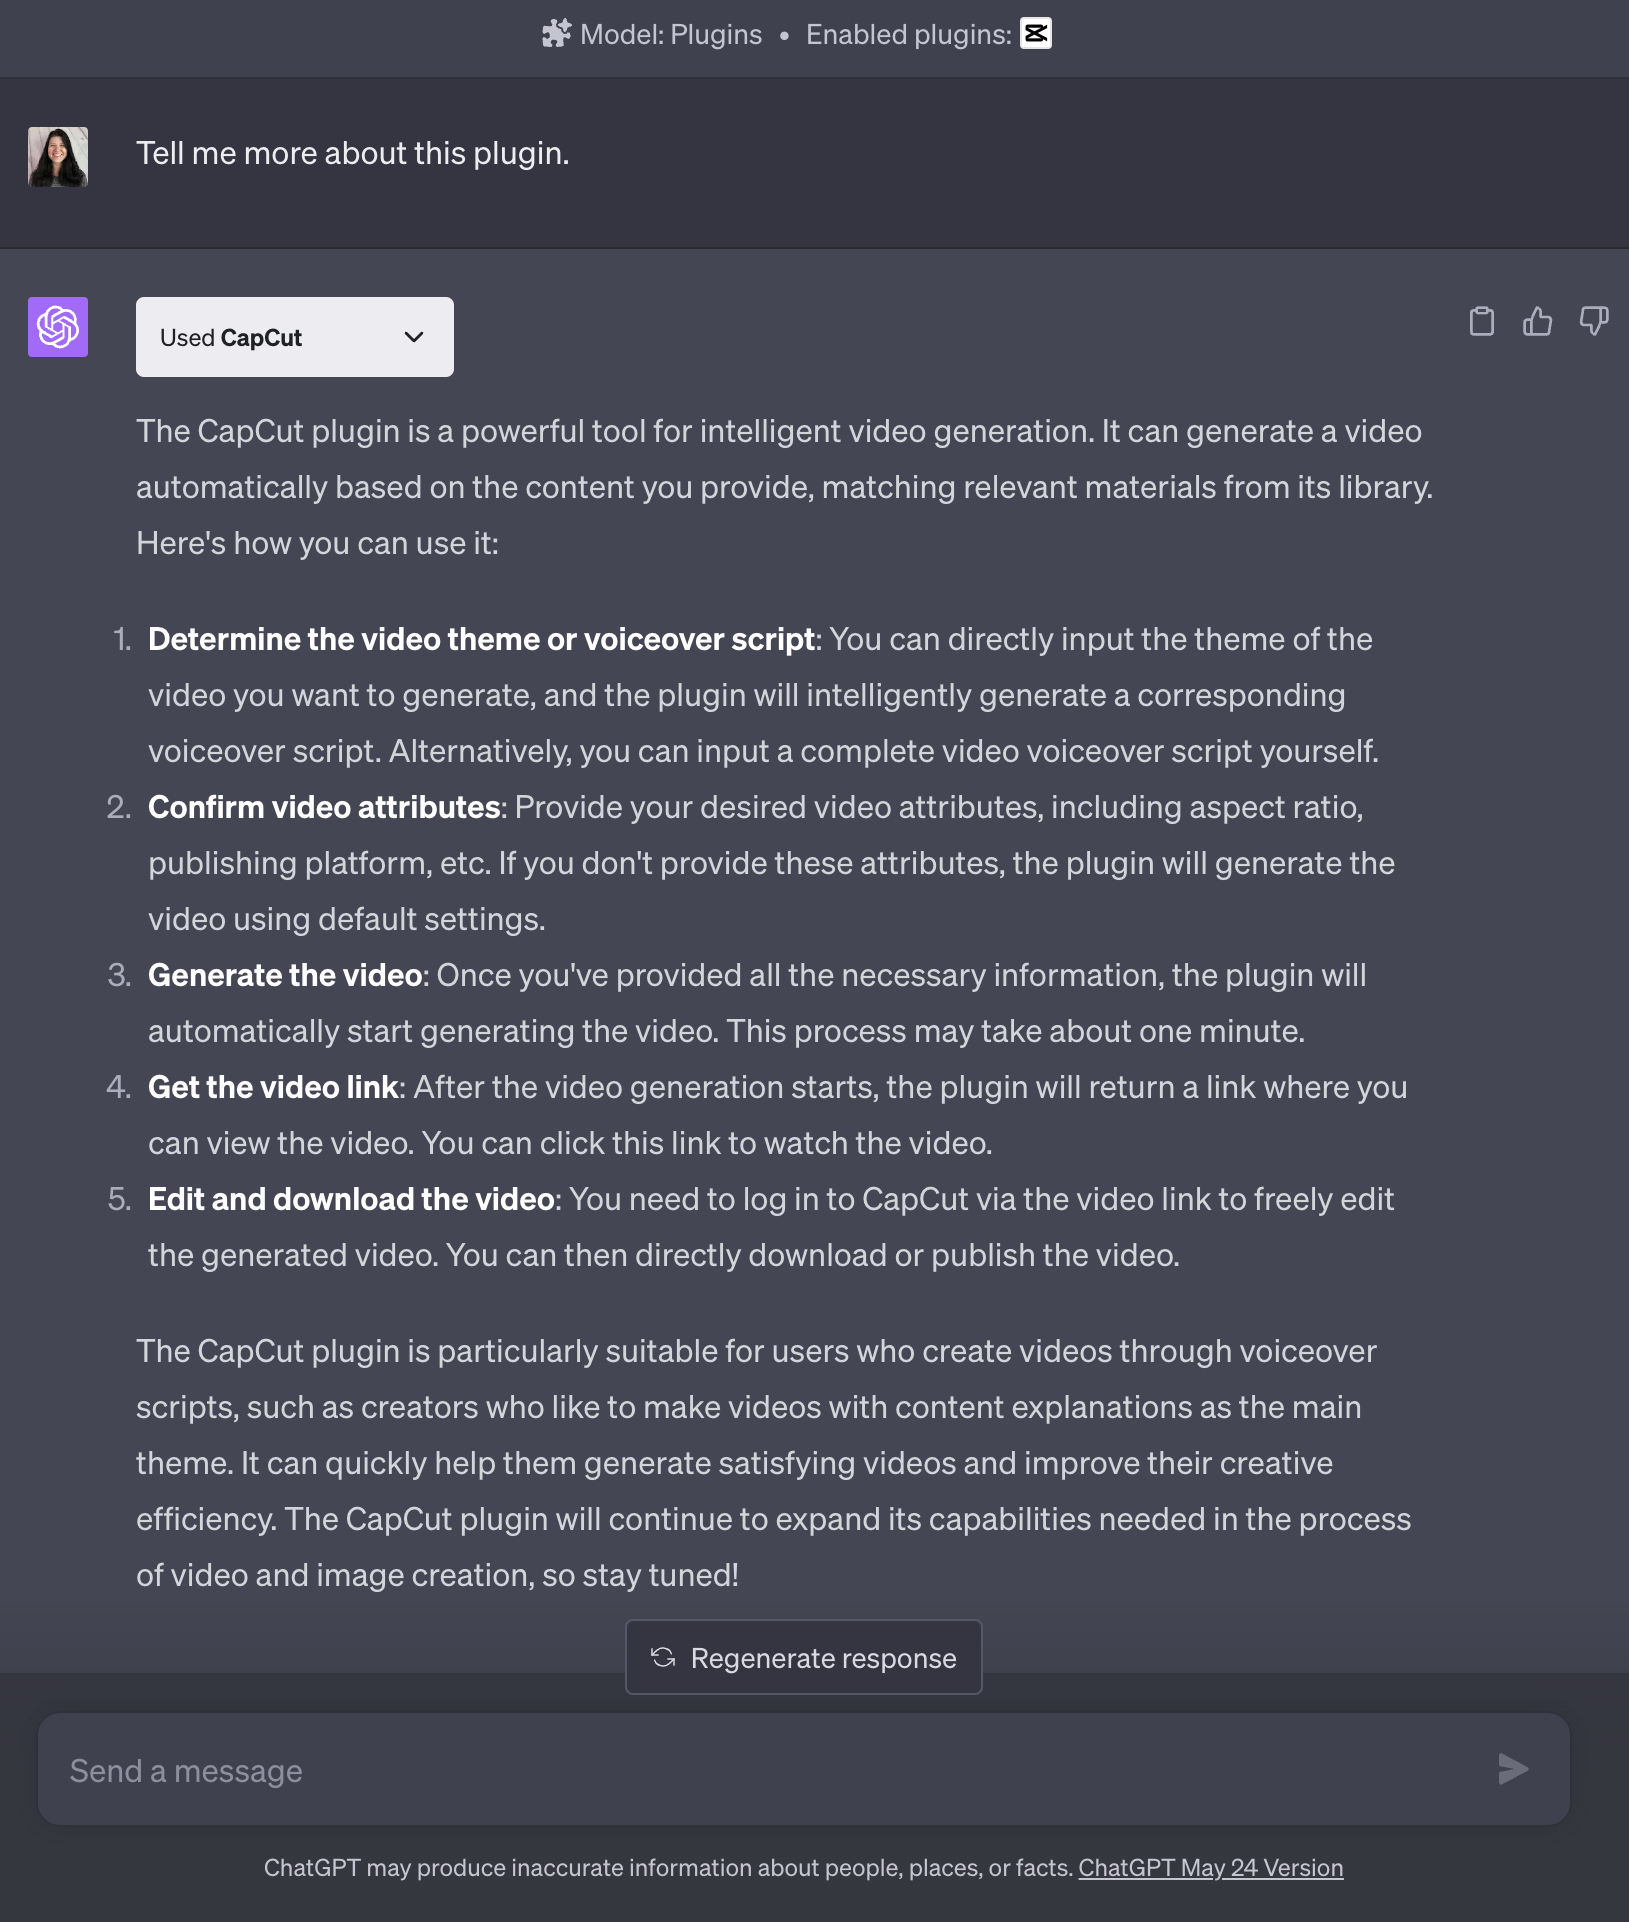Rate the response with thumbs down
The image size is (1629, 1922).
click(x=1594, y=321)
